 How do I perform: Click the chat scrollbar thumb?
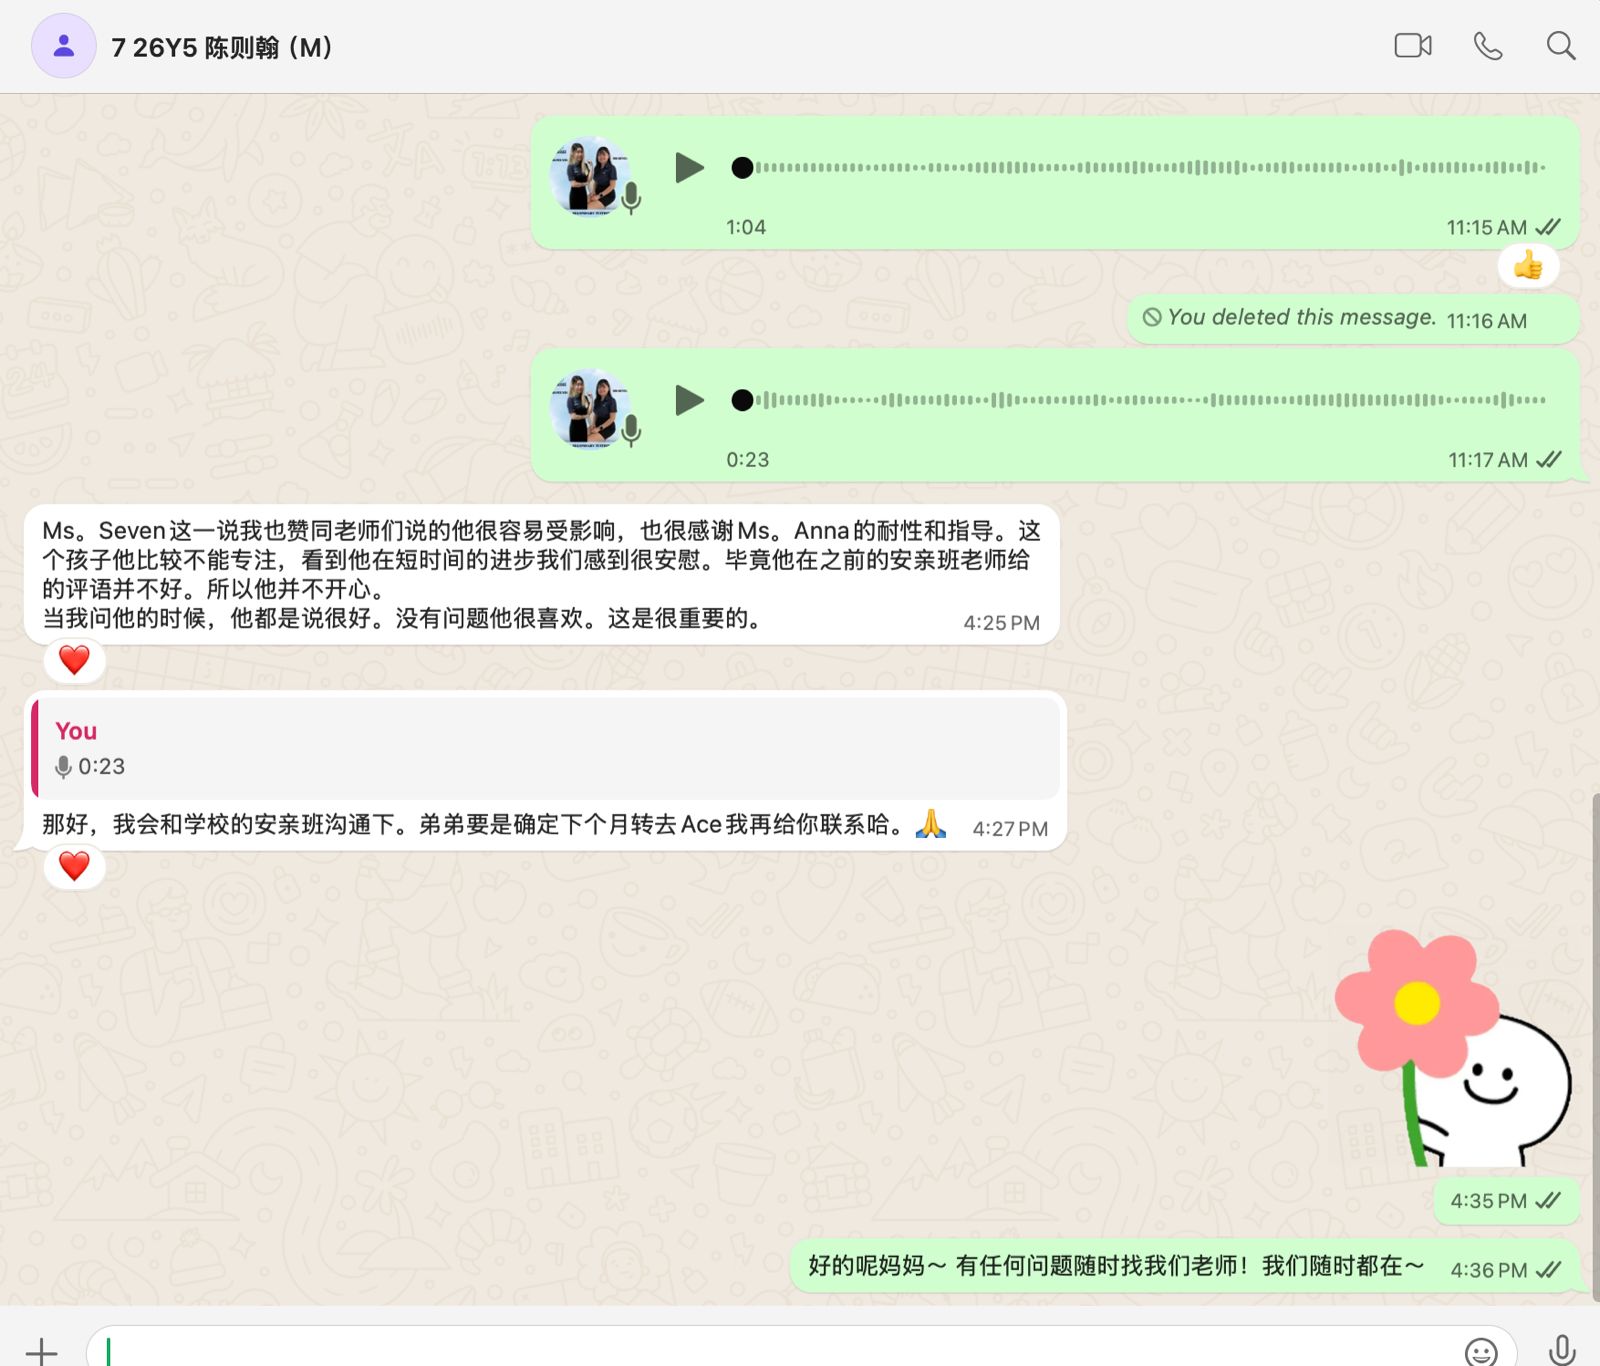point(1595,1046)
